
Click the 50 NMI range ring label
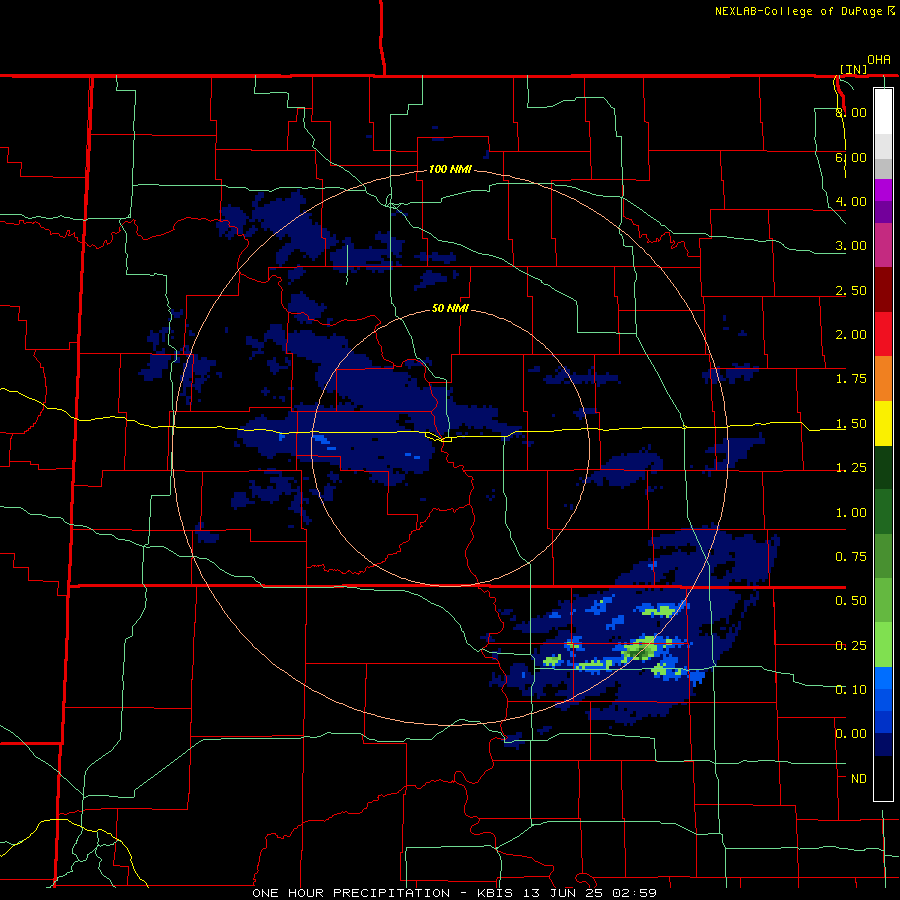click(x=450, y=308)
